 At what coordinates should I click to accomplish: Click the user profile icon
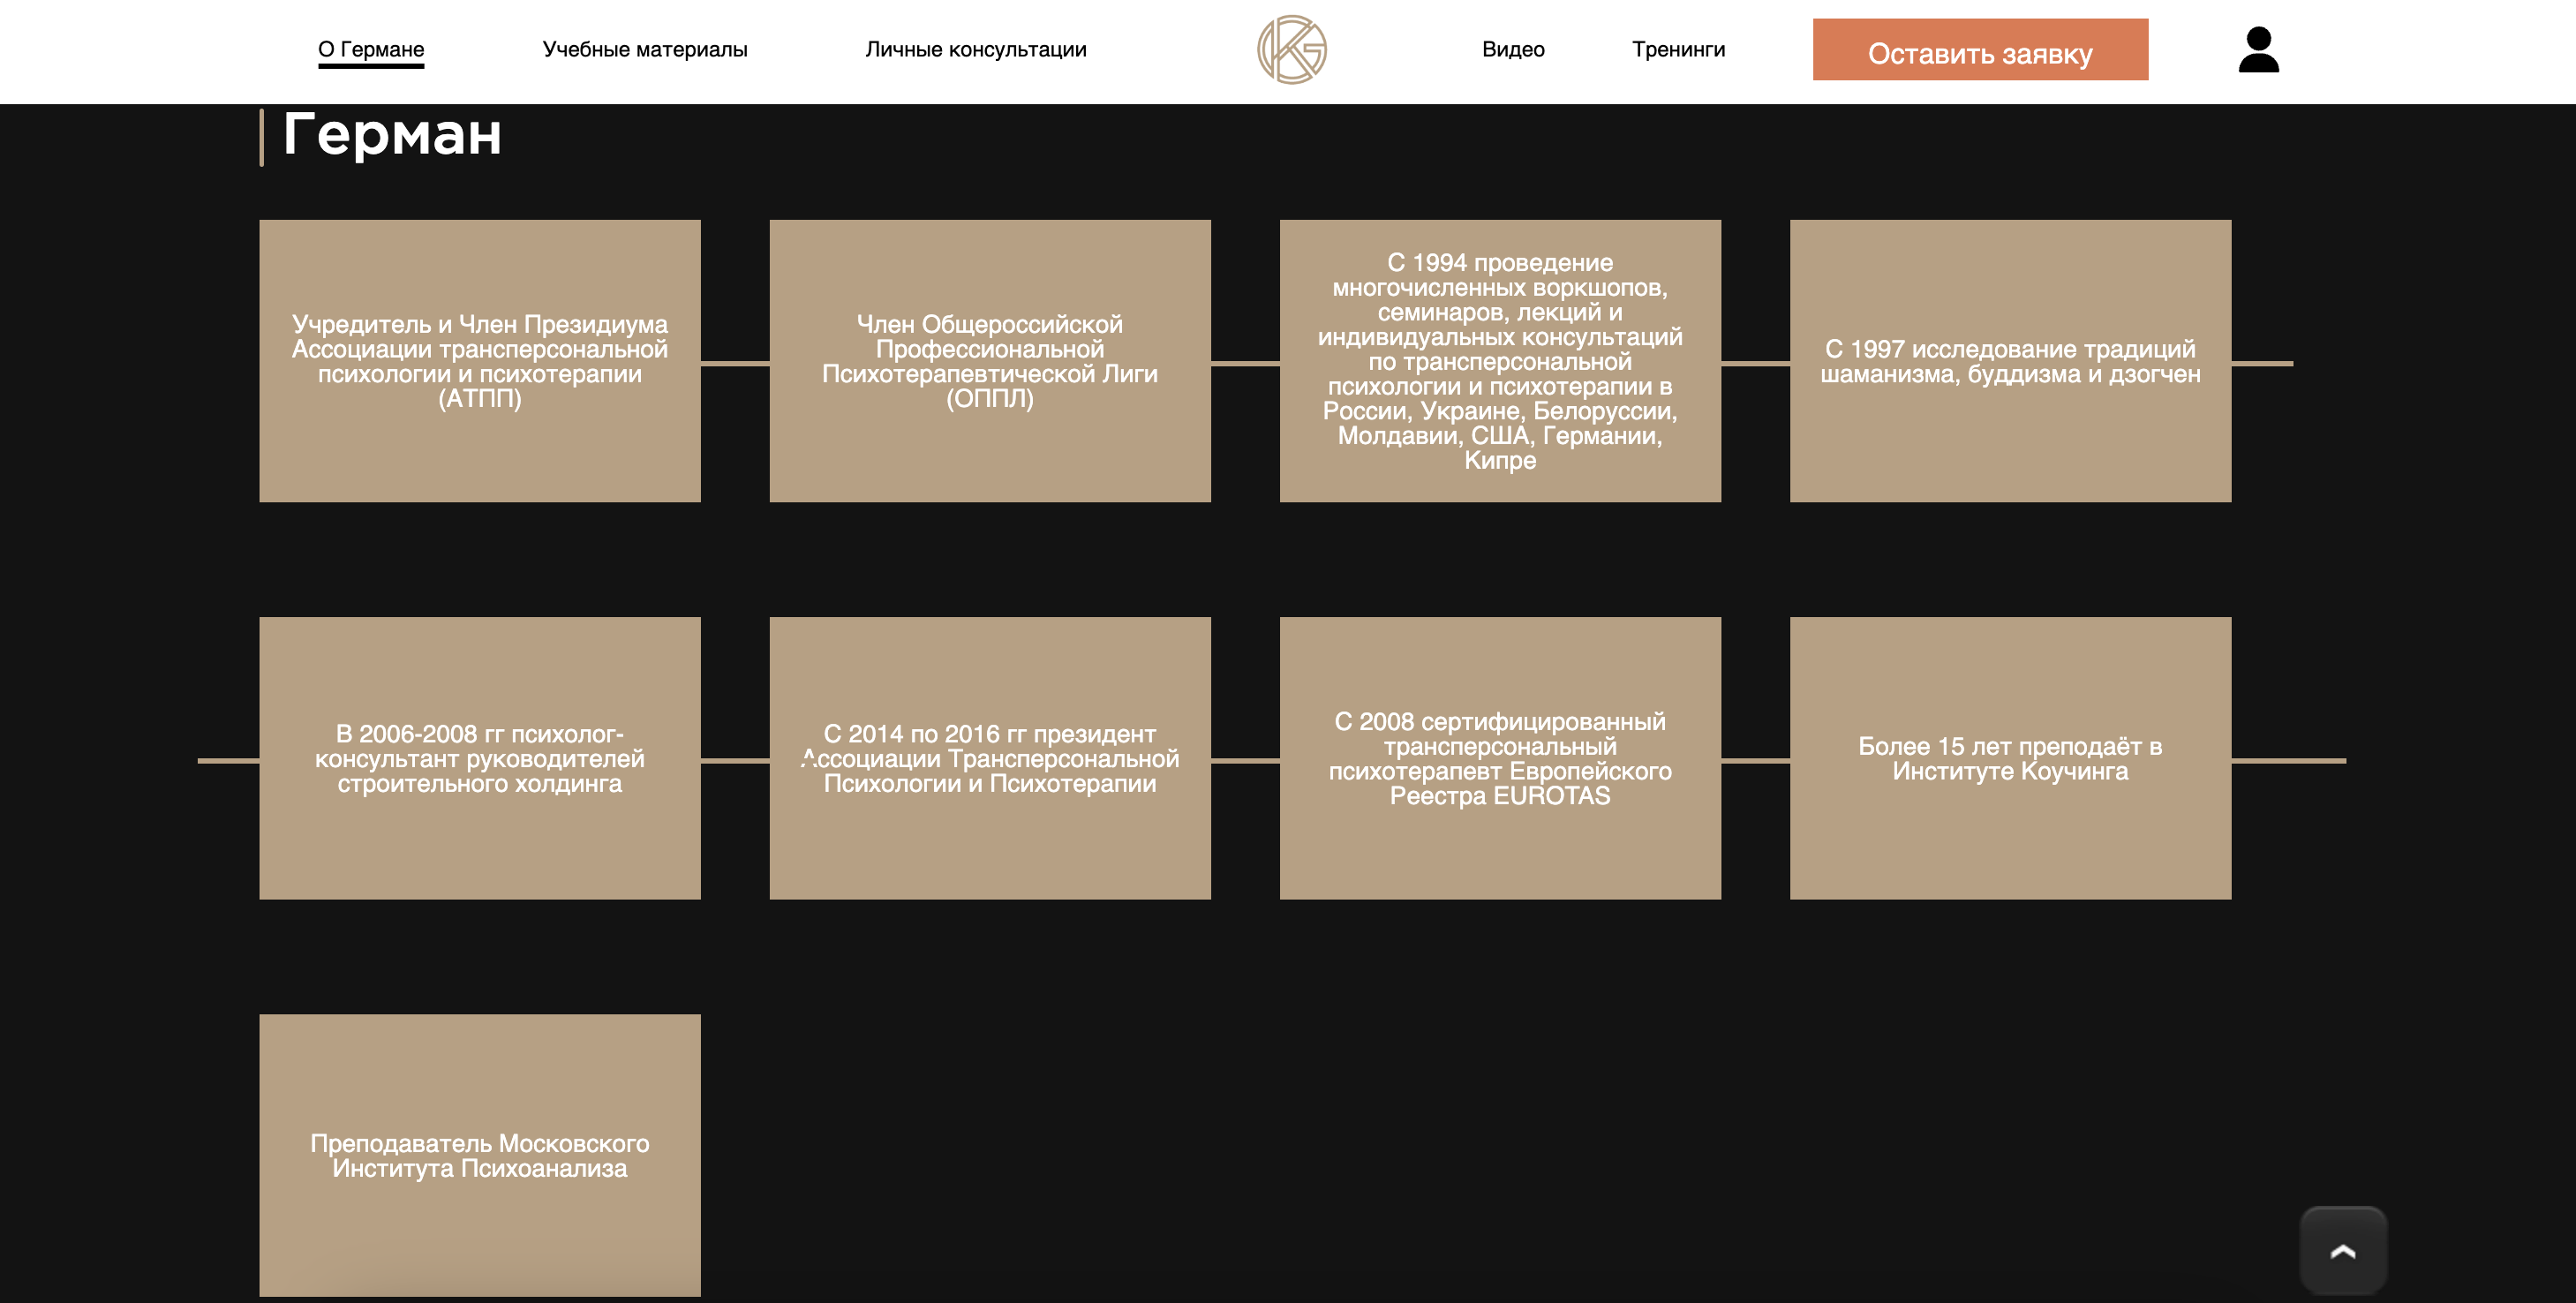click(2257, 50)
